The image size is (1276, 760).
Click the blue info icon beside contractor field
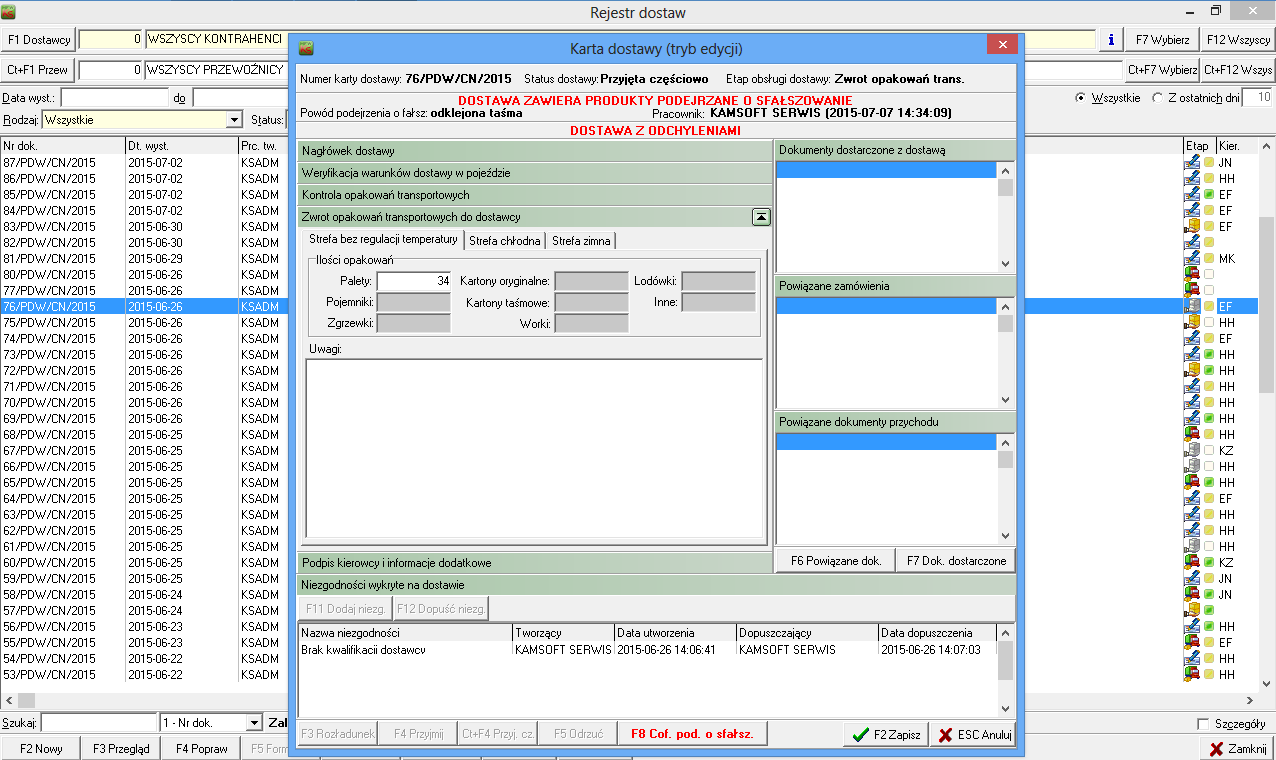[1111, 40]
